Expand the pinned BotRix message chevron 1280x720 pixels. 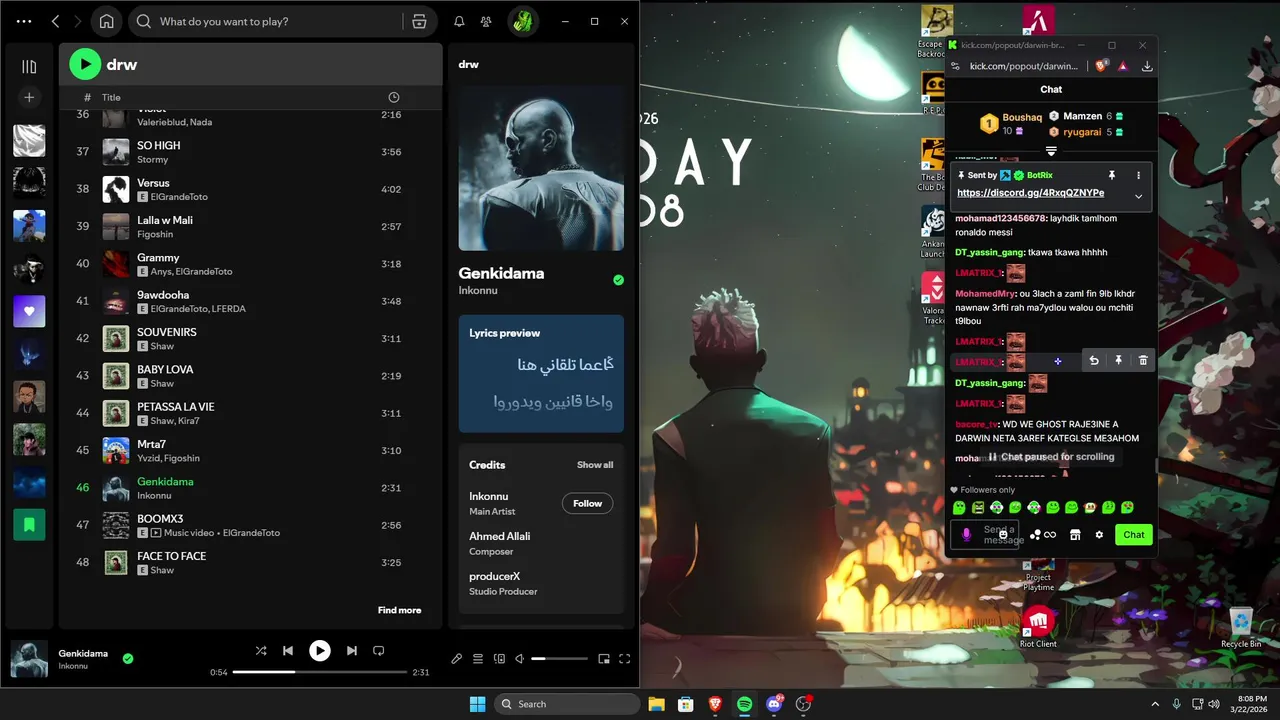click(x=1138, y=196)
